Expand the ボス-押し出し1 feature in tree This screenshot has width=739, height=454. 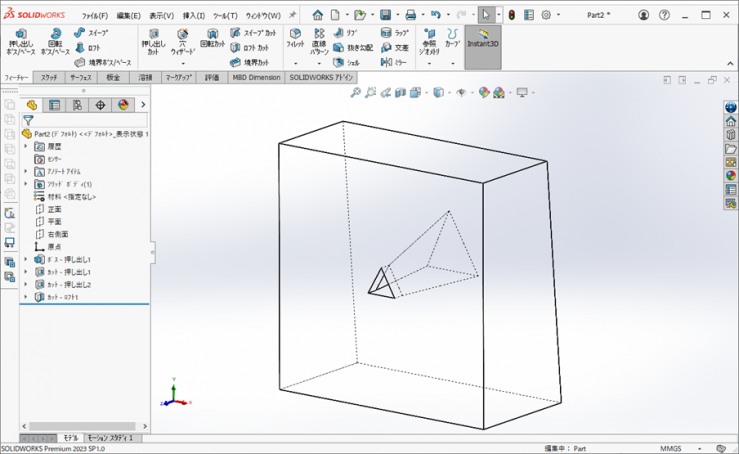[26, 260]
